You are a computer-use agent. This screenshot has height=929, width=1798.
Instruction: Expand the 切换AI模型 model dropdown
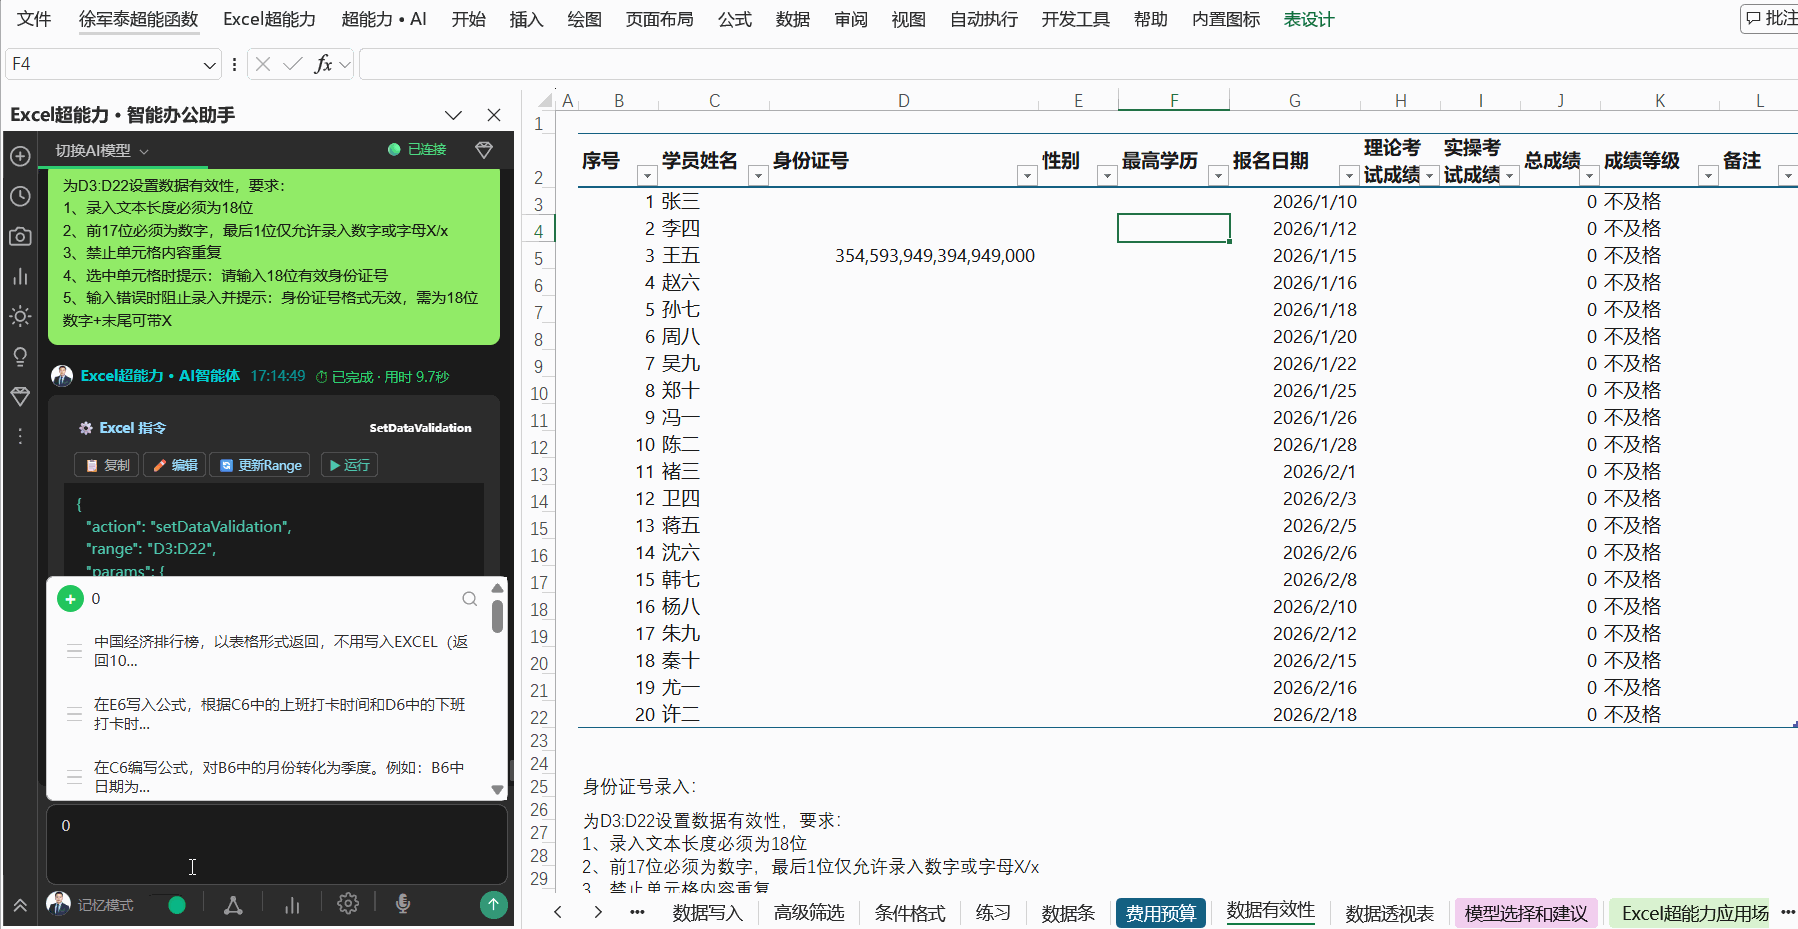pos(102,150)
